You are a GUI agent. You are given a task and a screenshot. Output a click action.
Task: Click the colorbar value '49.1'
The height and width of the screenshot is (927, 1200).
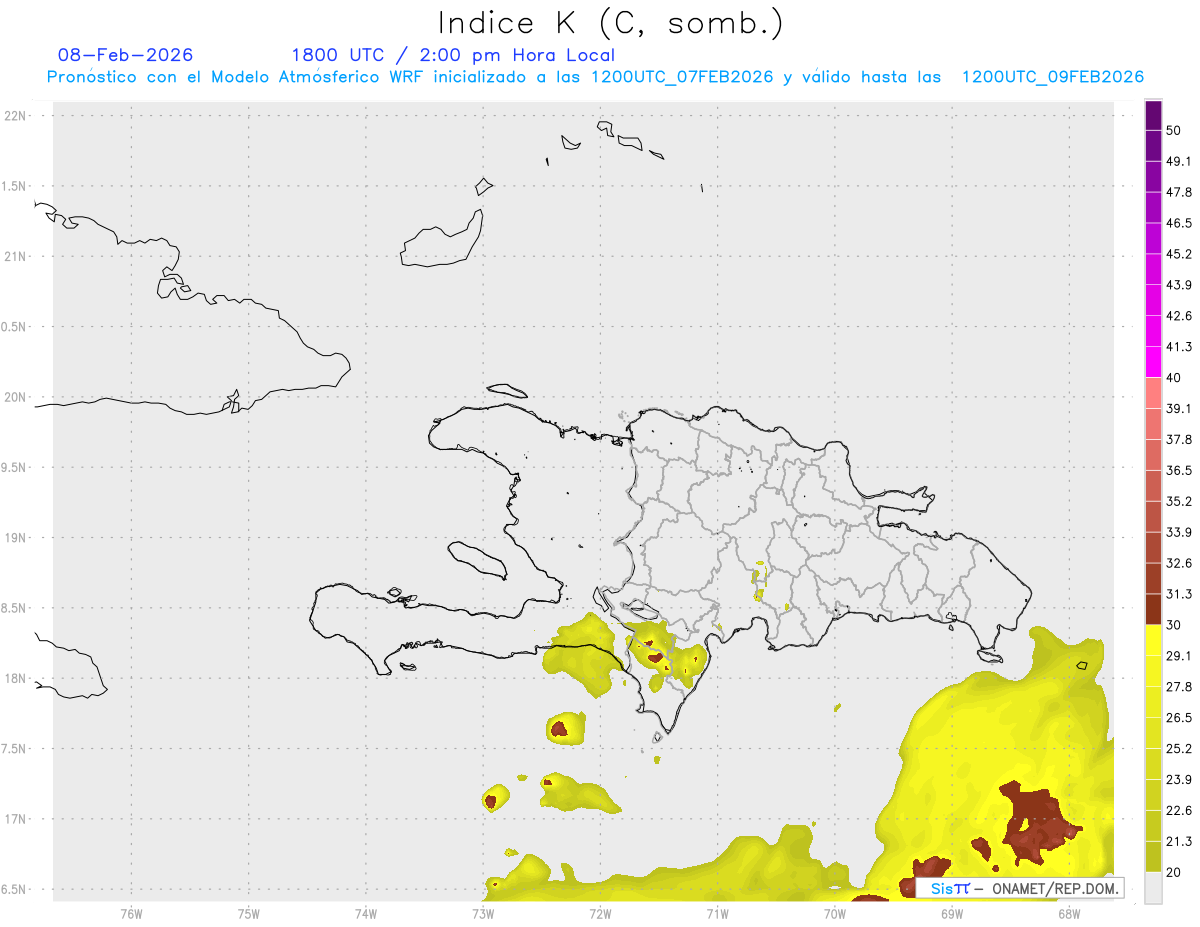[1179, 161]
